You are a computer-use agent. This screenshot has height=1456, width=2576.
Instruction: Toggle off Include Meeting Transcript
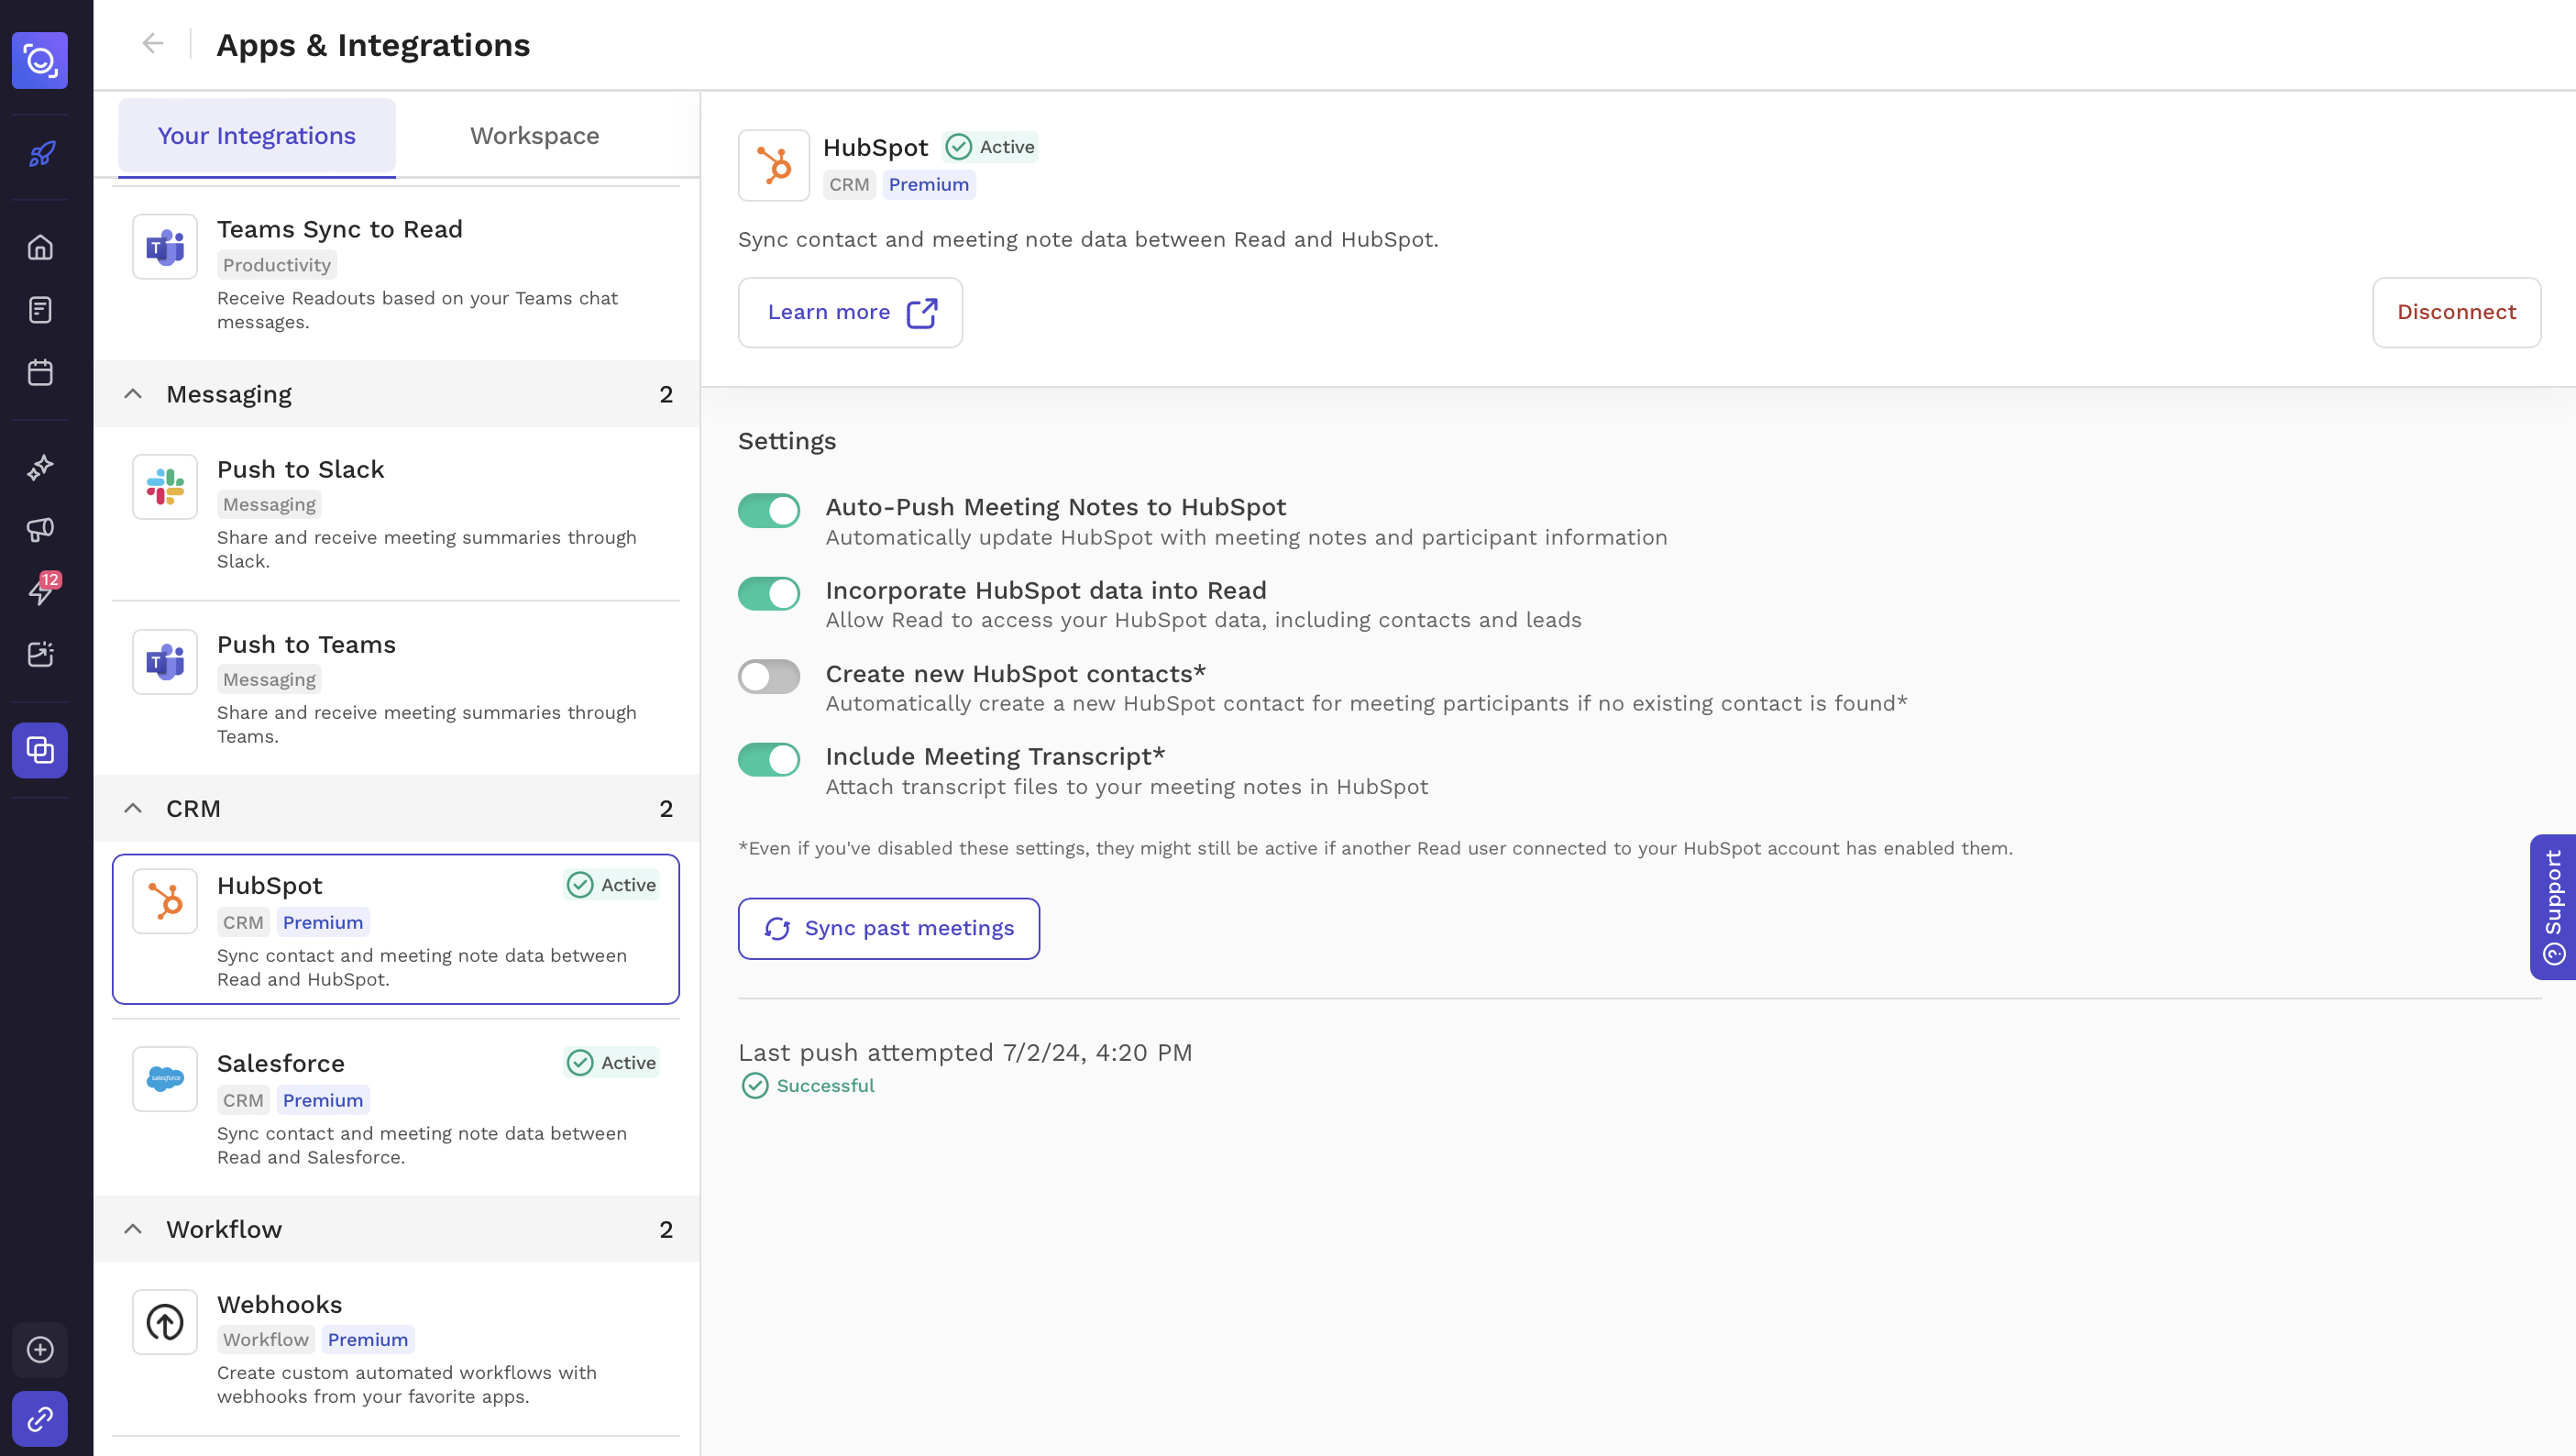(x=769, y=760)
